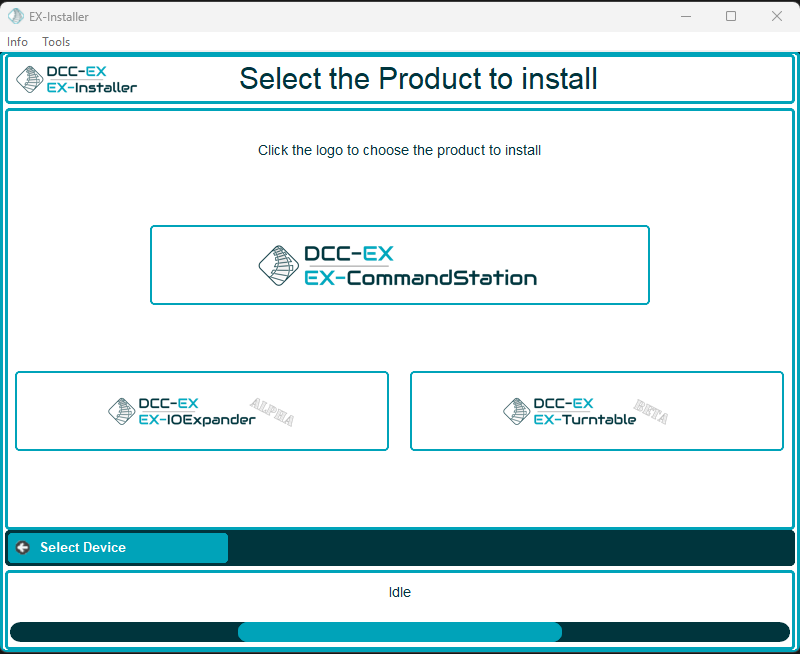Viewport: 800px width, 654px height.
Task: Maximize the EX-Installer window
Action: click(x=731, y=16)
